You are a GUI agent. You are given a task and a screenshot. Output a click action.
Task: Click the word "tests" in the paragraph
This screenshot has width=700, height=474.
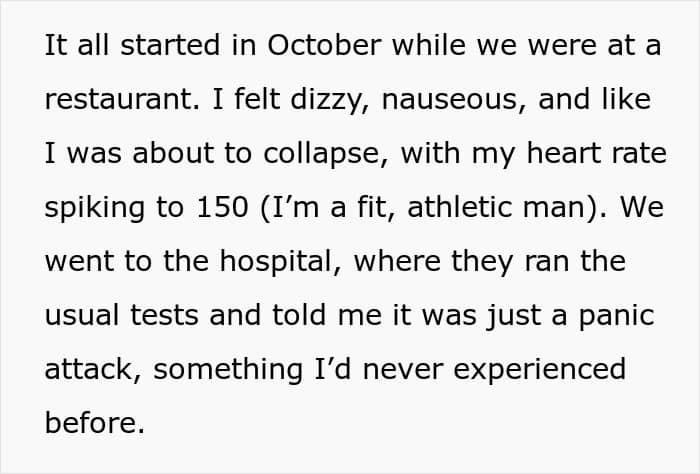(164, 315)
